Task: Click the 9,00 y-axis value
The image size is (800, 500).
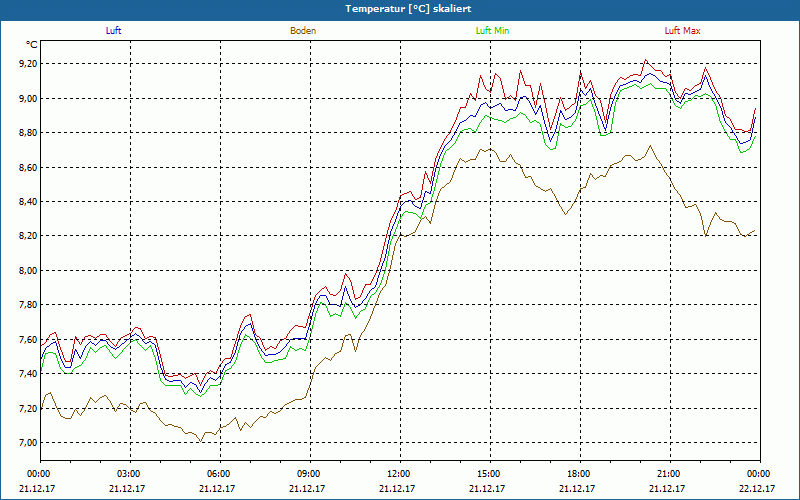Action: tap(29, 98)
